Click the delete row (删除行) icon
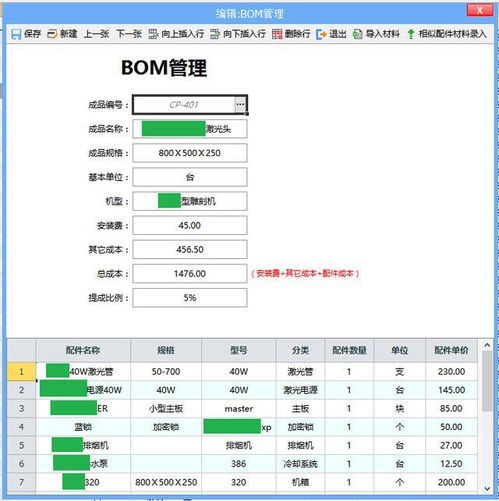 point(277,34)
